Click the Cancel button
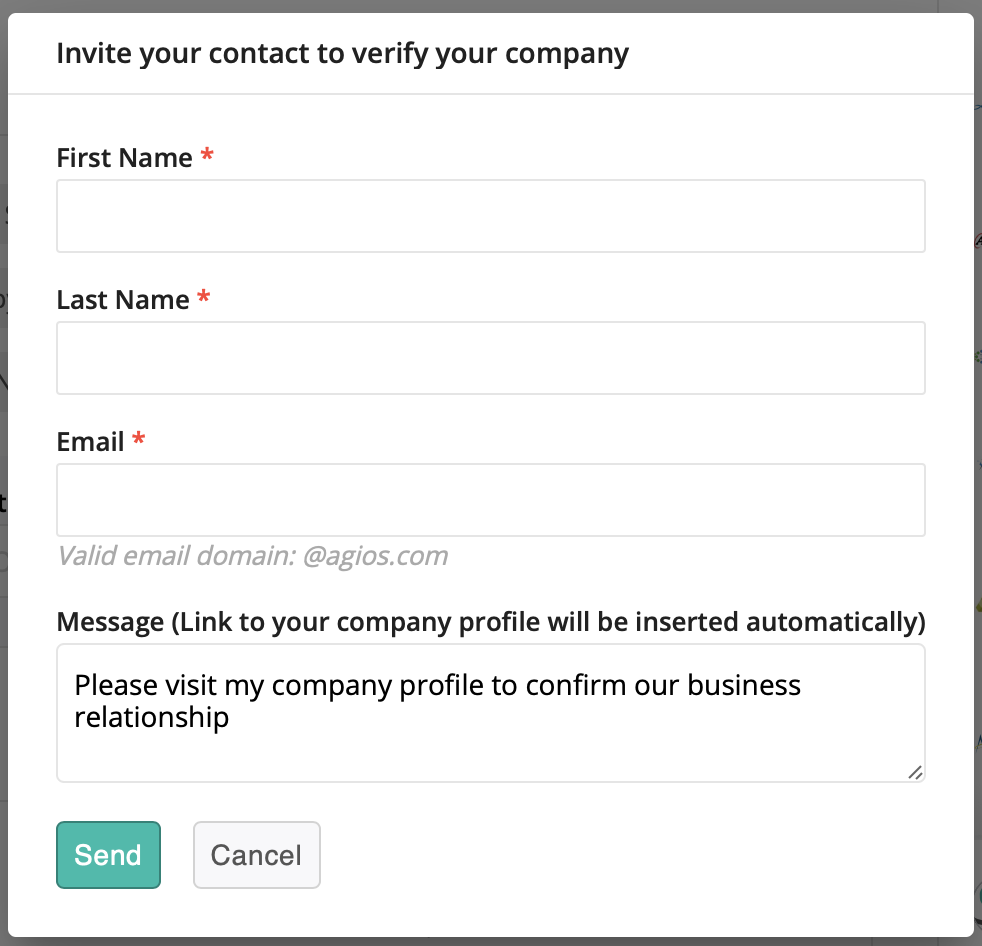Viewport: 982px width, 946px height. coord(256,855)
